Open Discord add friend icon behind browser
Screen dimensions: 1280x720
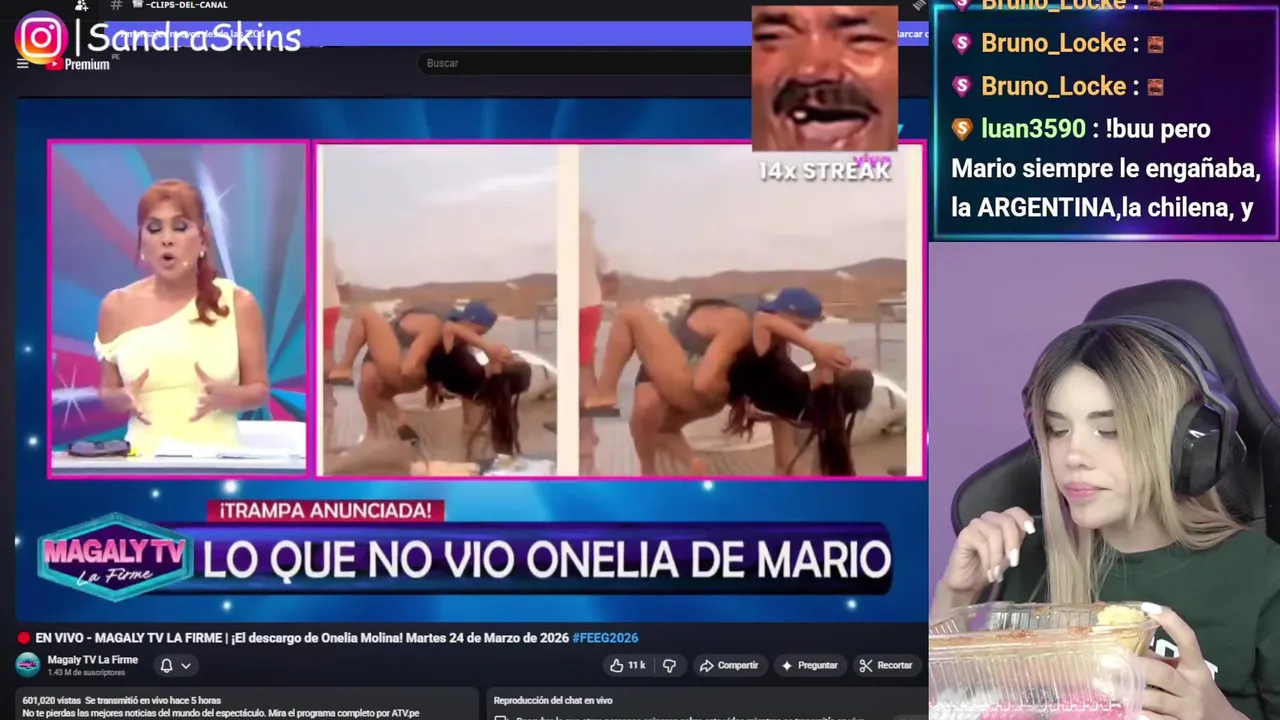coord(81,6)
